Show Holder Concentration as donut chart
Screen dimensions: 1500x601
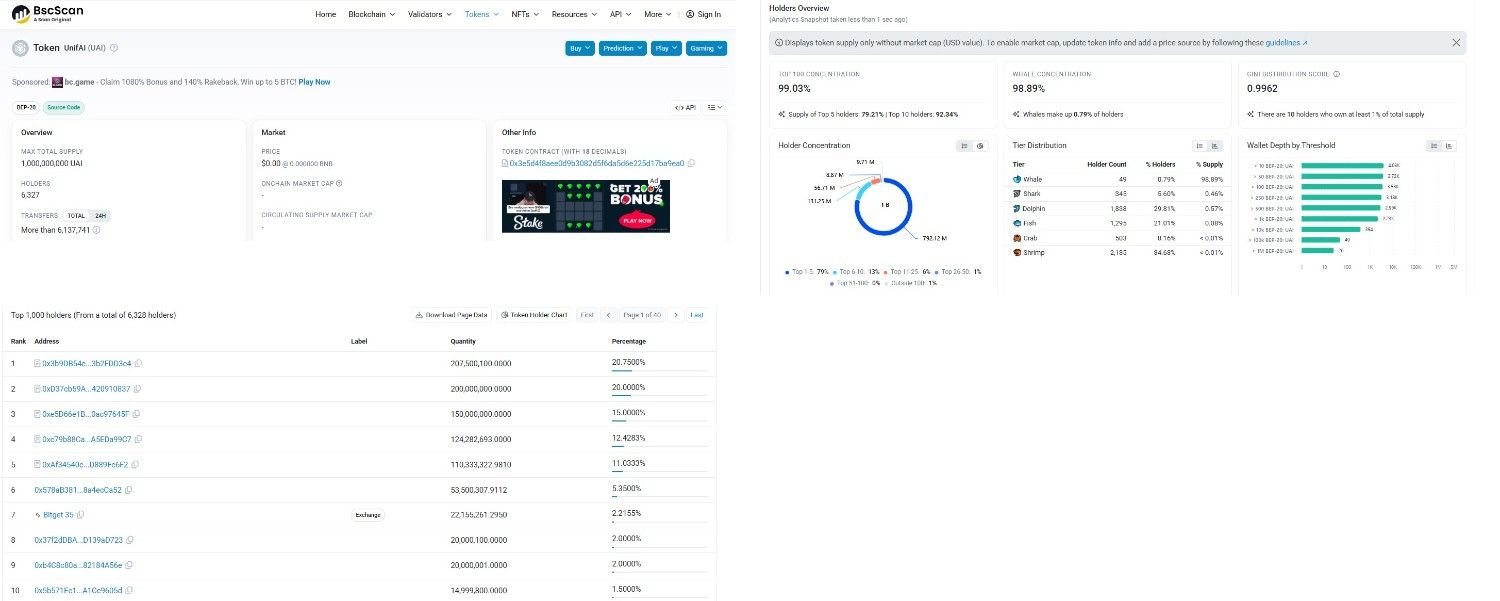coord(980,146)
